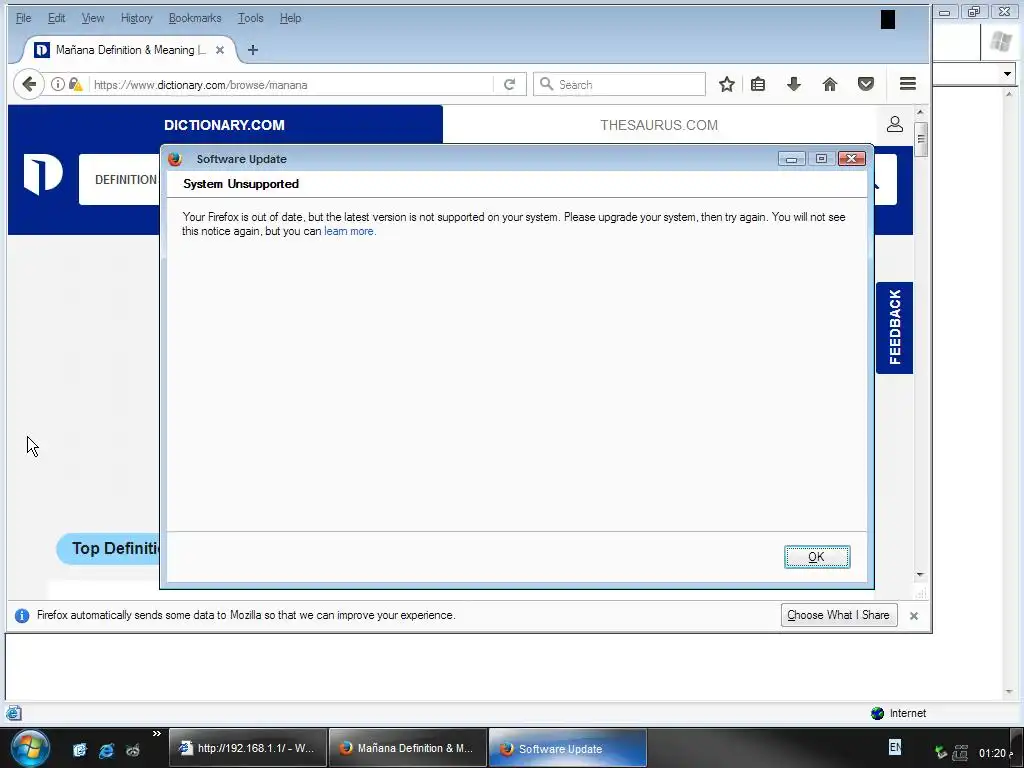The width and height of the screenshot is (1024, 768).
Task: Open the Downloads arrow icon
Action: tap(793, 84)
